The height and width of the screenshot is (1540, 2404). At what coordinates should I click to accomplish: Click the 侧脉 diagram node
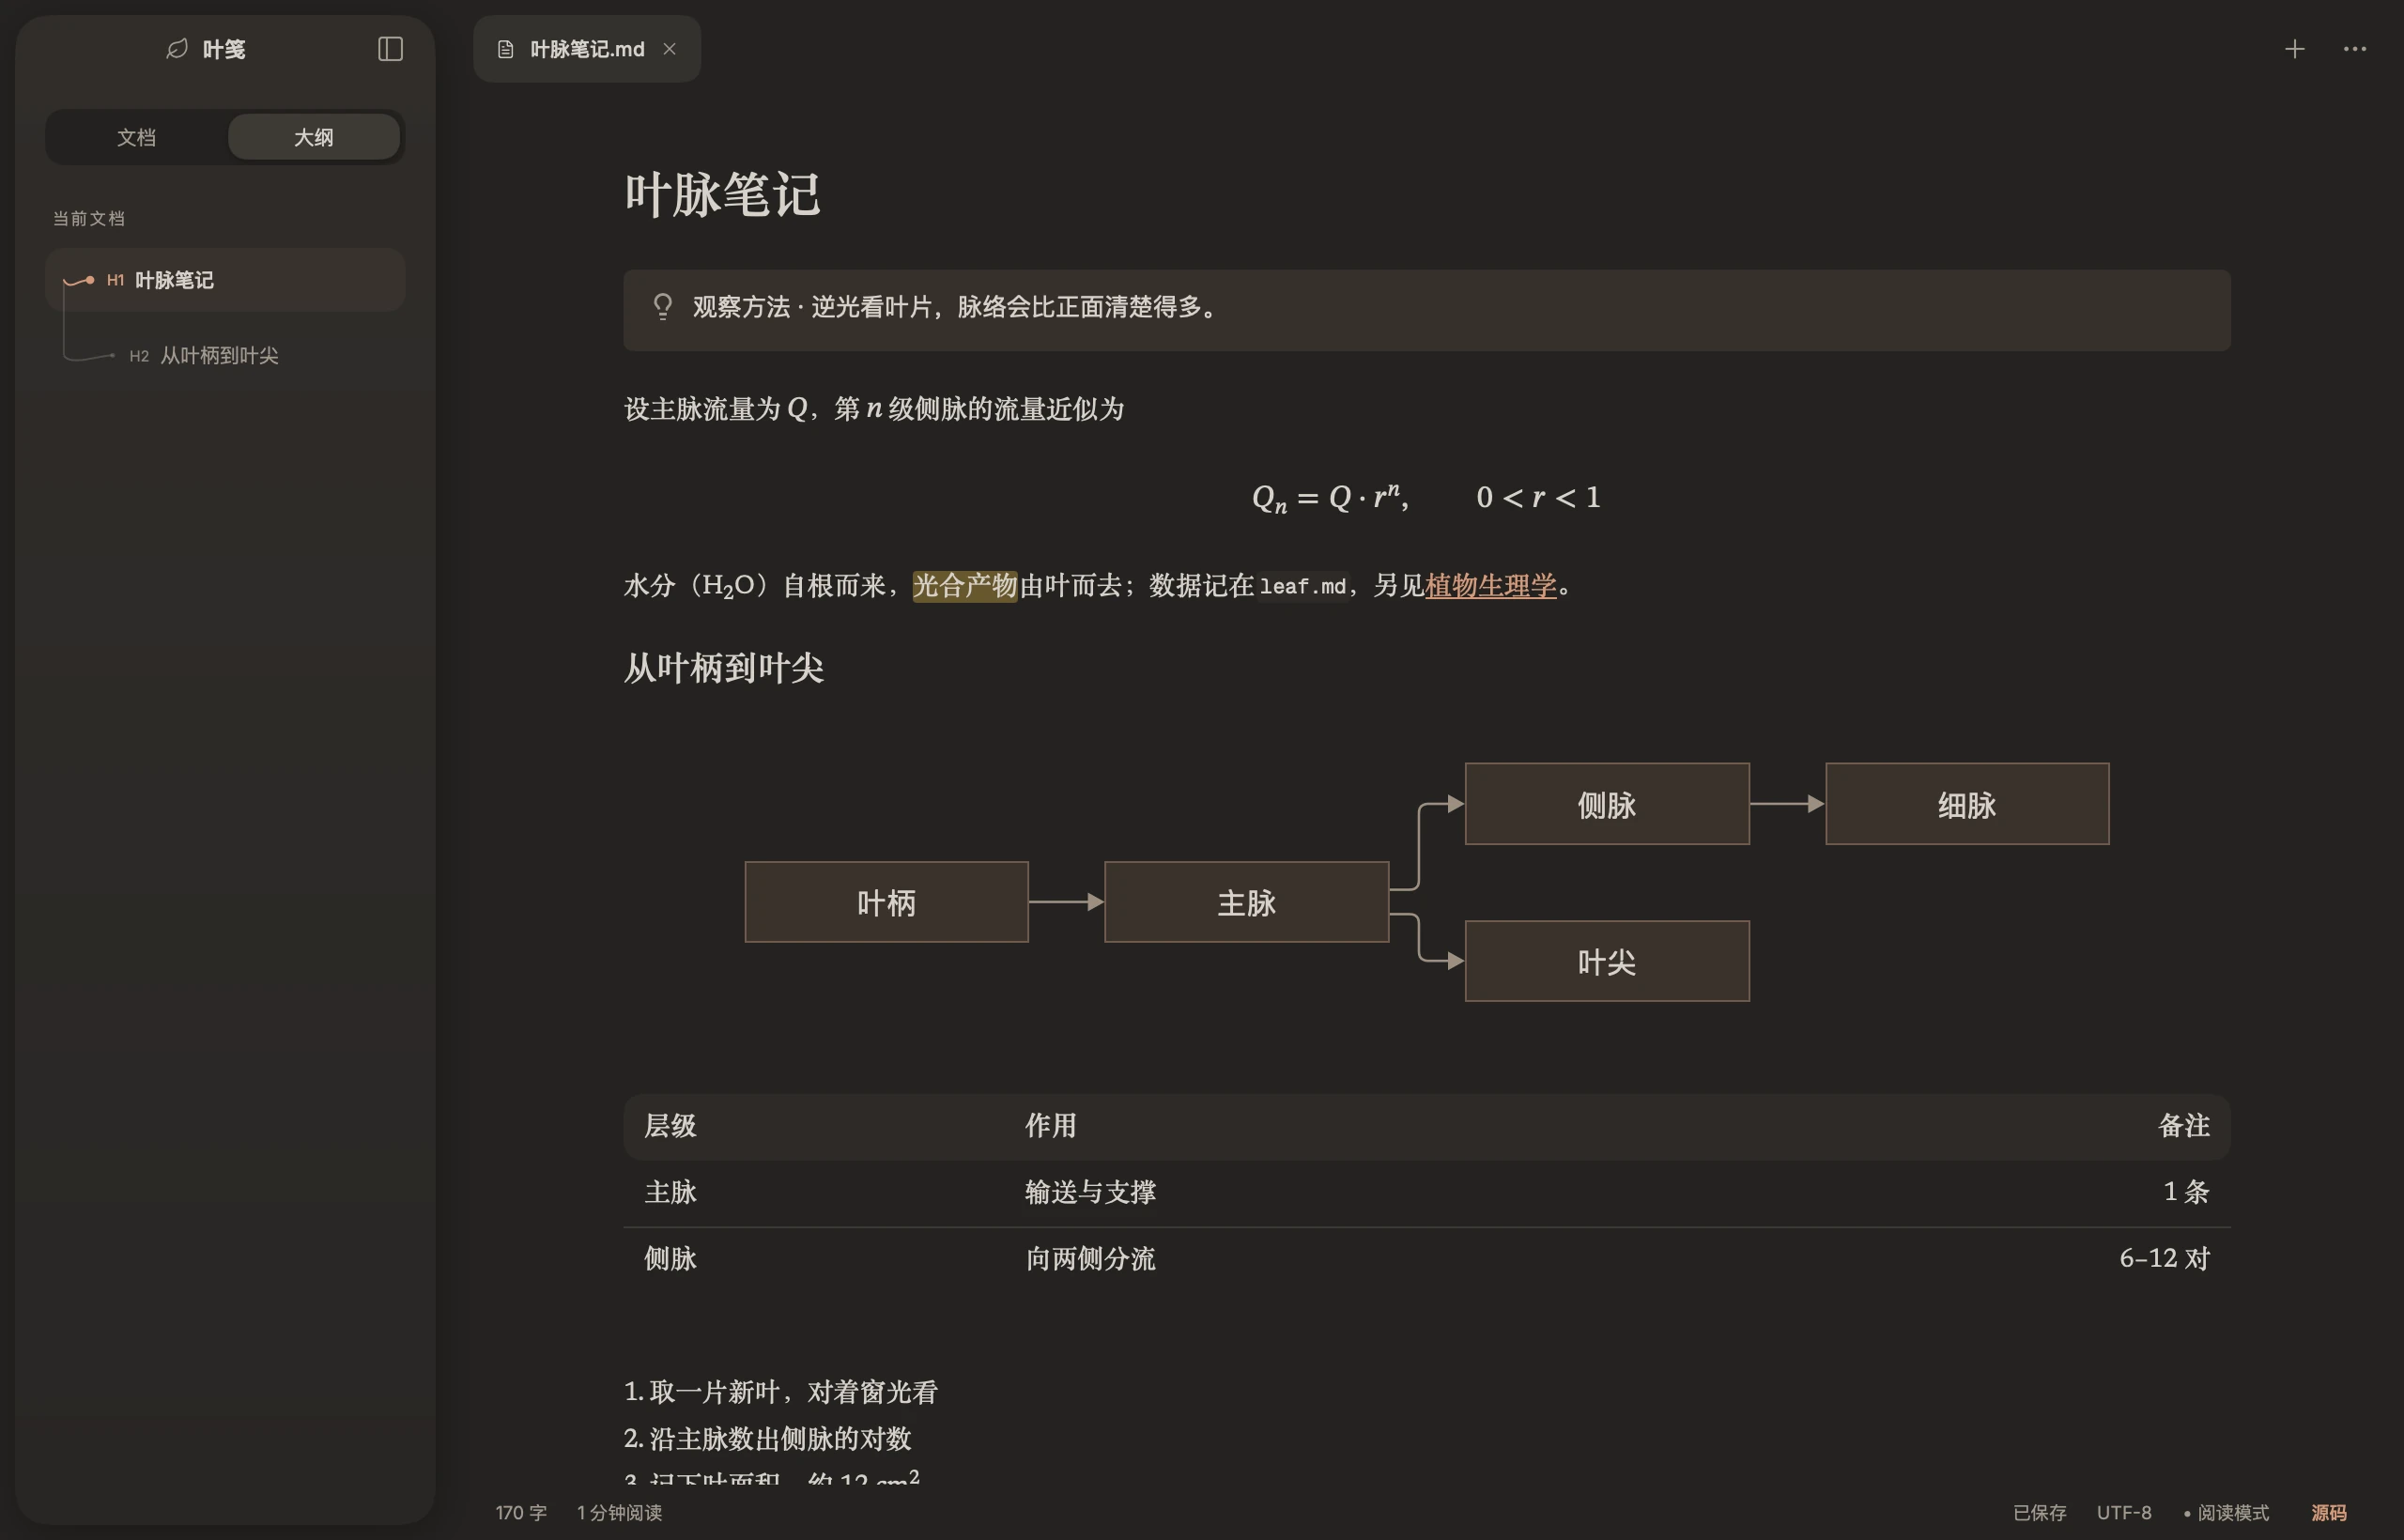[1607, 804]
